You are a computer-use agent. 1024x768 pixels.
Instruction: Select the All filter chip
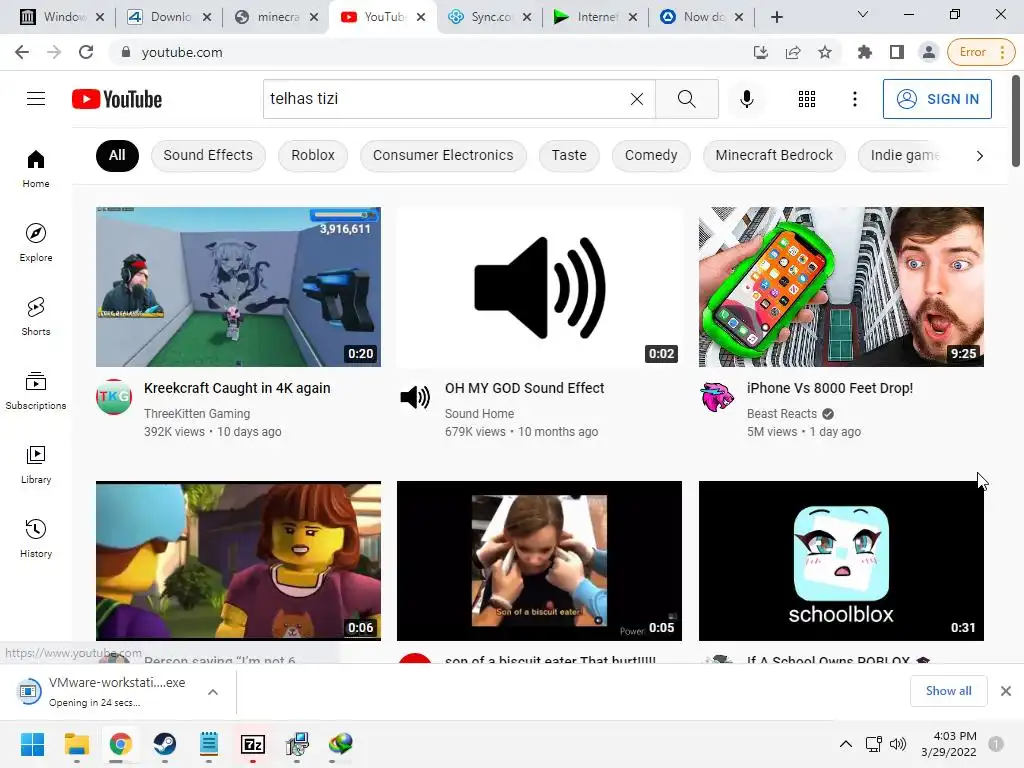pyautogui.click(x=118, y=155)
